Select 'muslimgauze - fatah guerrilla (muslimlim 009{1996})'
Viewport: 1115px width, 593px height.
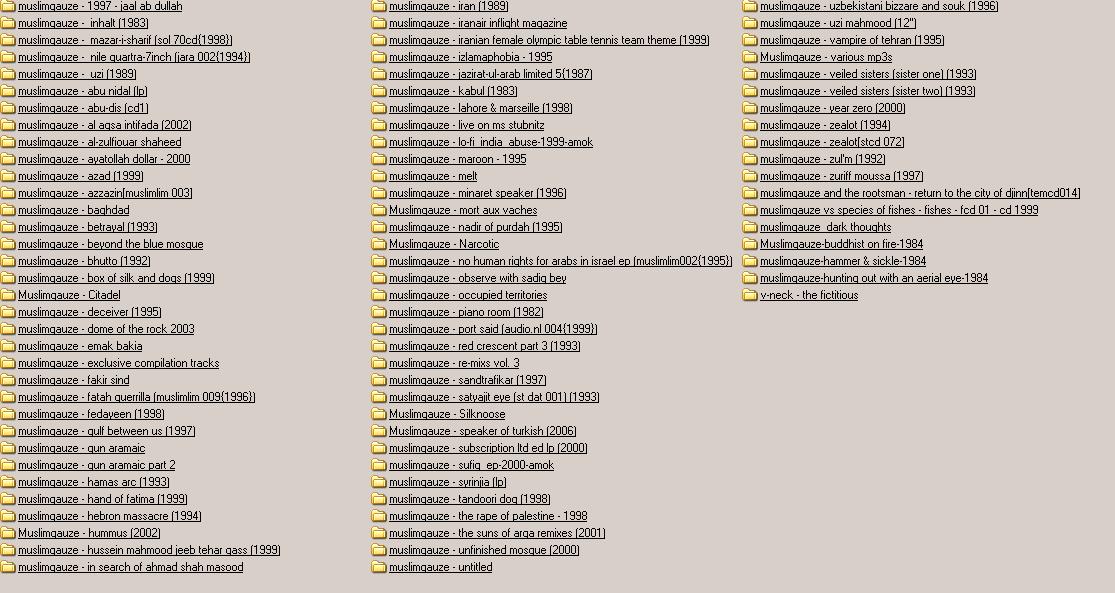click(137, 397)
